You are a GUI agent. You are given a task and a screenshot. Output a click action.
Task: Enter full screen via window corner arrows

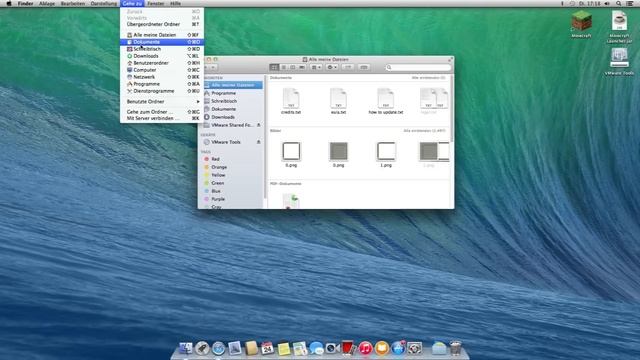pyautogui.click(x=450, y=60)
